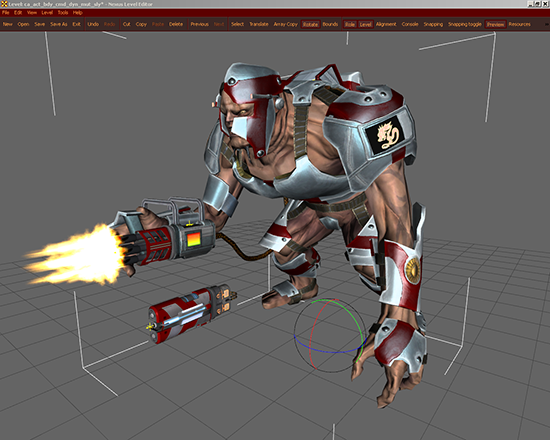Viewport: 550px width, 440px height.
Task: Select the red canister on the grid
Action: point(189,313)
